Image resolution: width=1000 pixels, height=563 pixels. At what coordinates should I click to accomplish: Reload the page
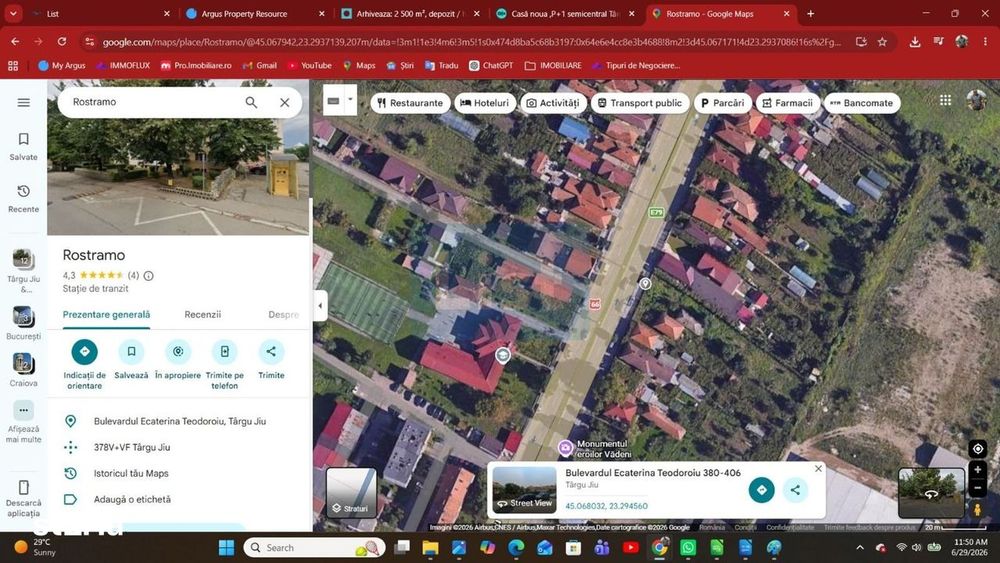coord(62,41)
